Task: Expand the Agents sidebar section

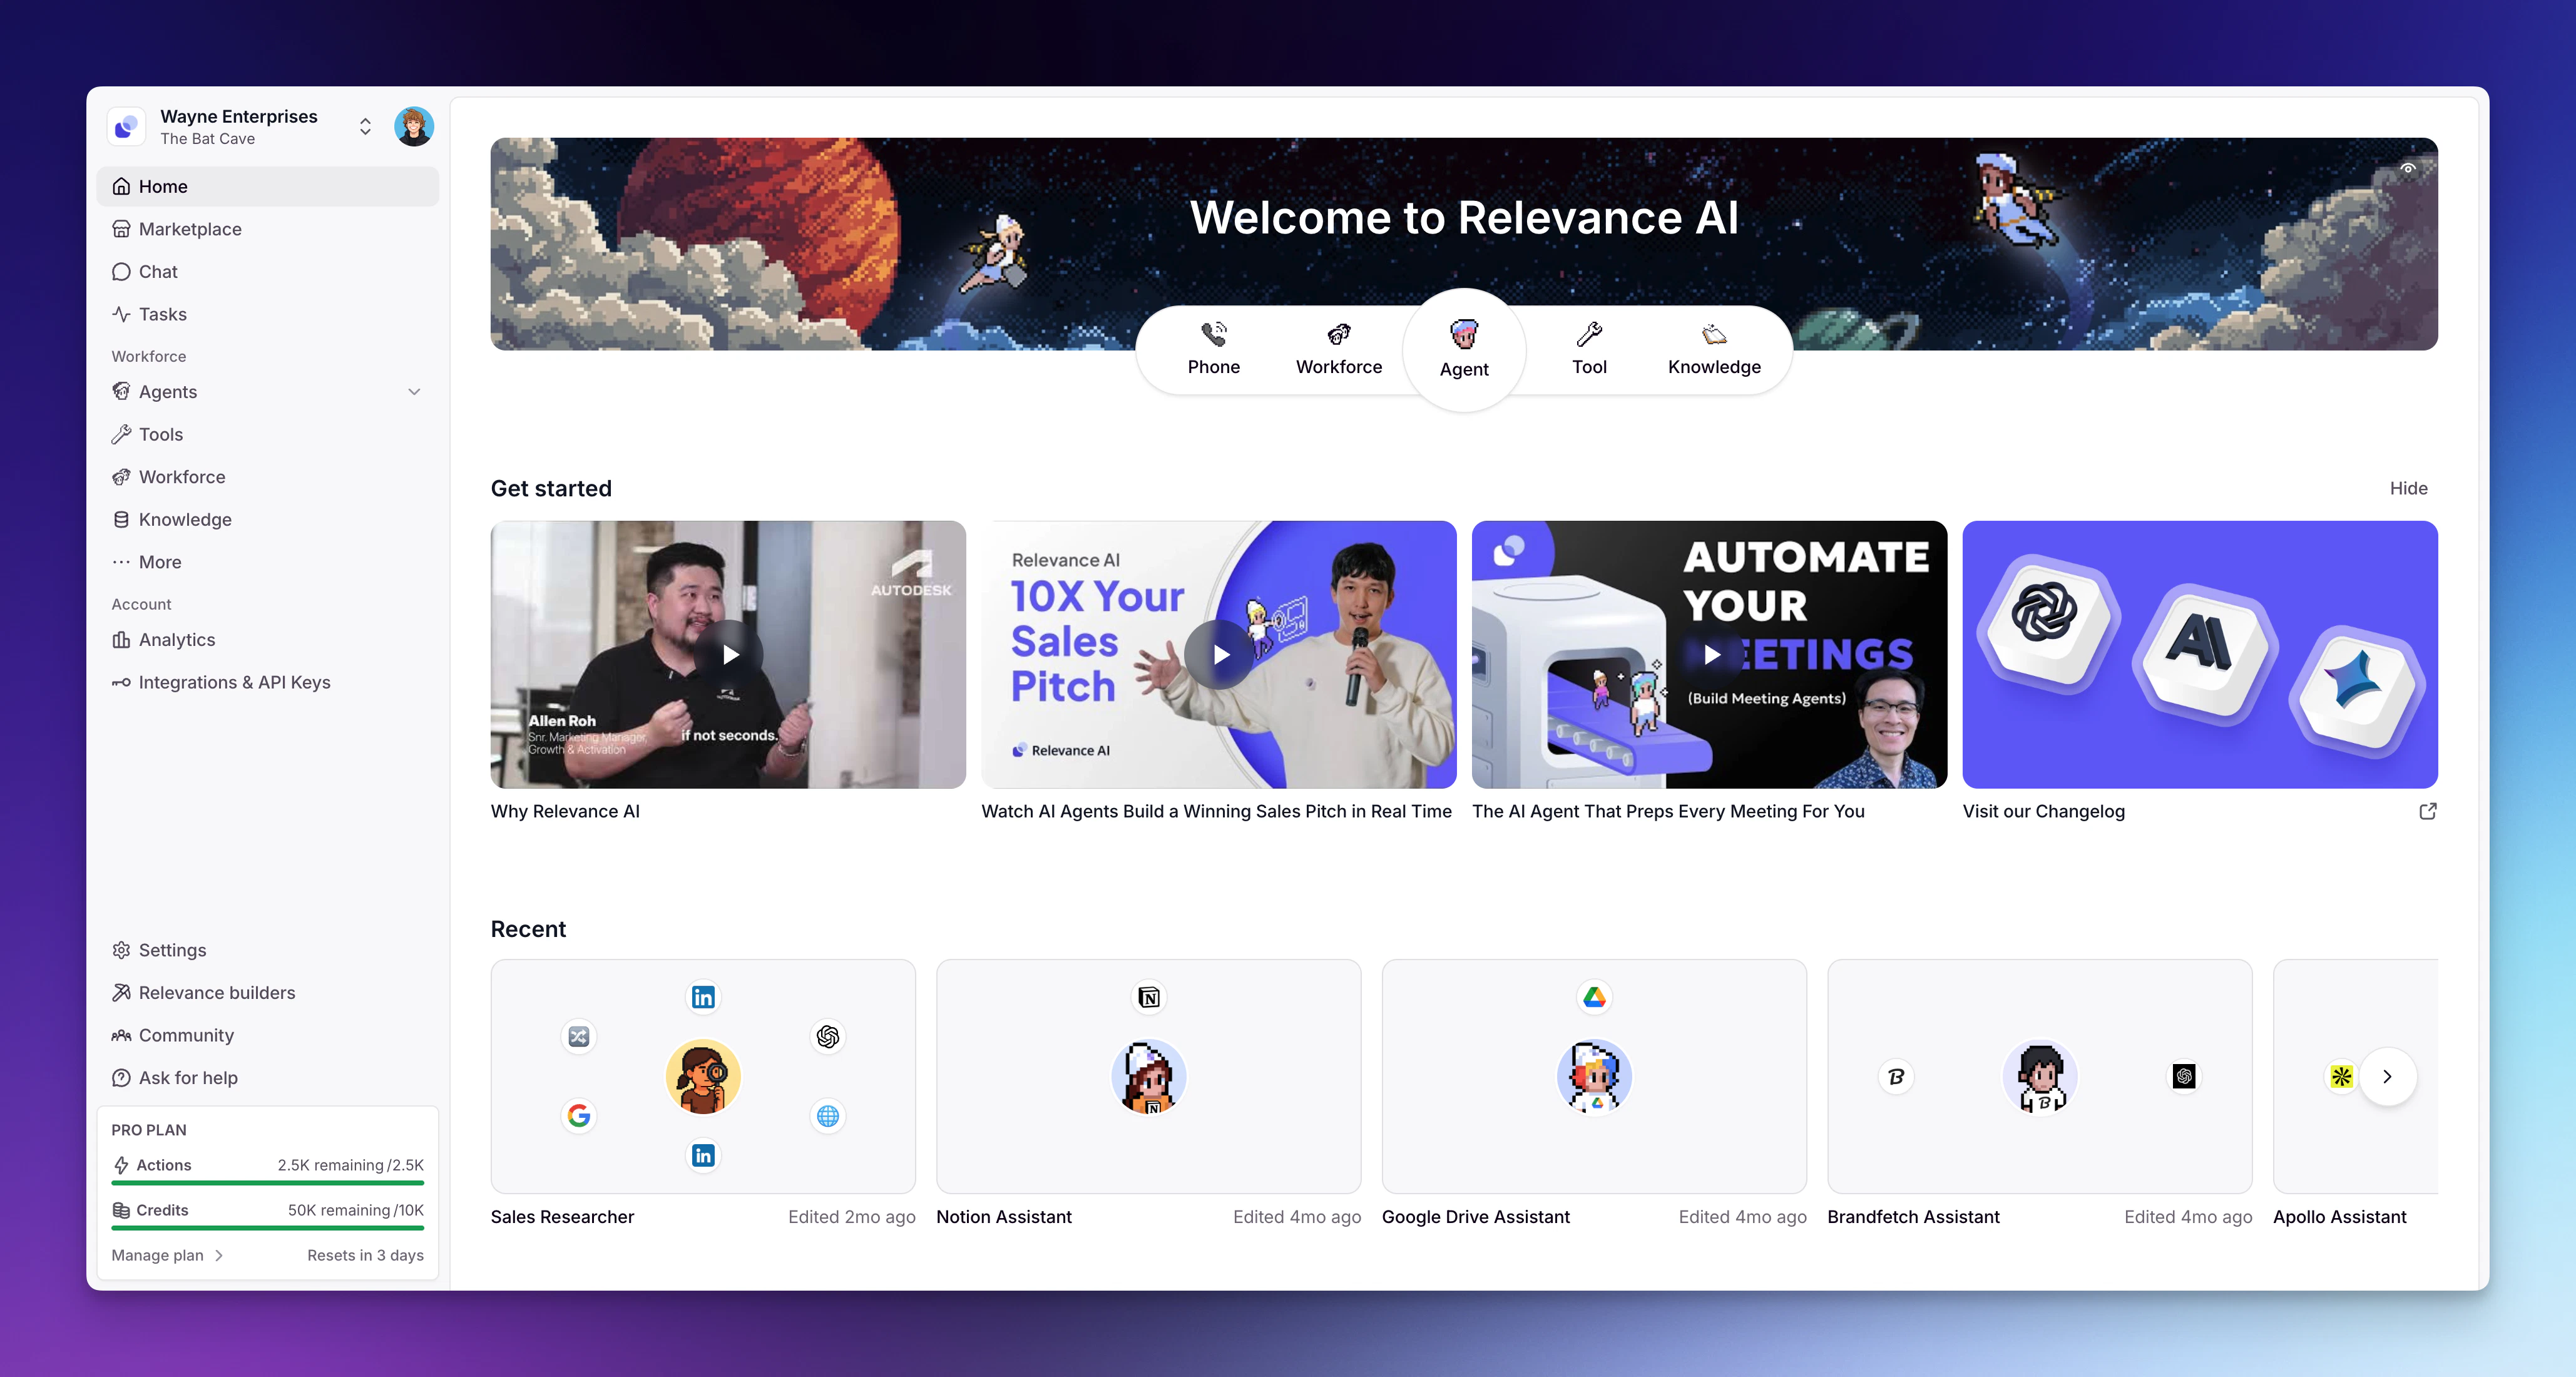Action: point(414,392)
